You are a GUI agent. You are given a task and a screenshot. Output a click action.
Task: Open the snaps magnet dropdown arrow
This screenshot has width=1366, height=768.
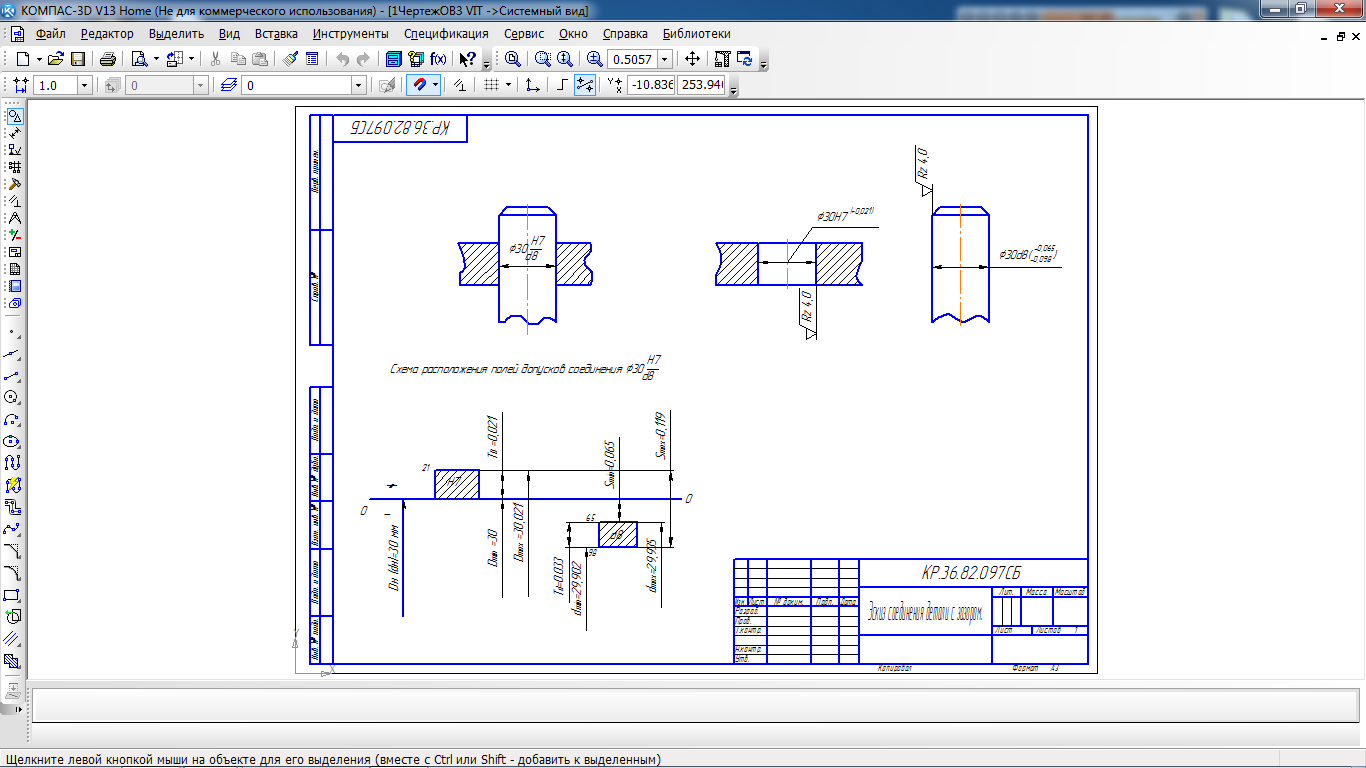(436, 85)
